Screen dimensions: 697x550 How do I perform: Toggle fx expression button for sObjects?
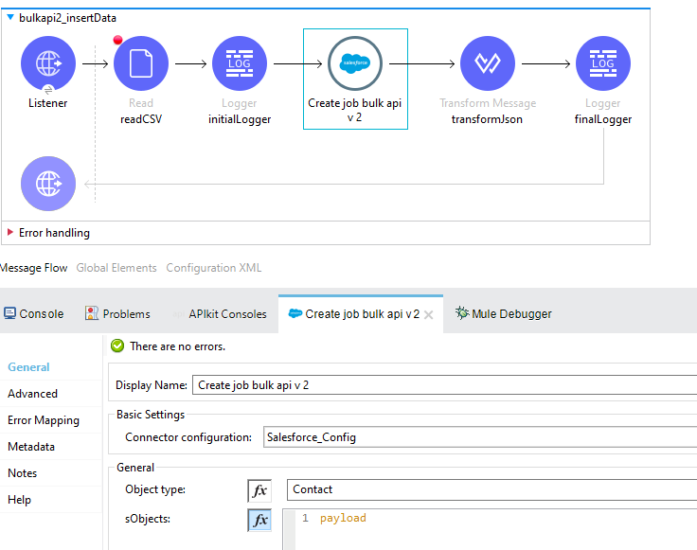click(x=259, y=519)
